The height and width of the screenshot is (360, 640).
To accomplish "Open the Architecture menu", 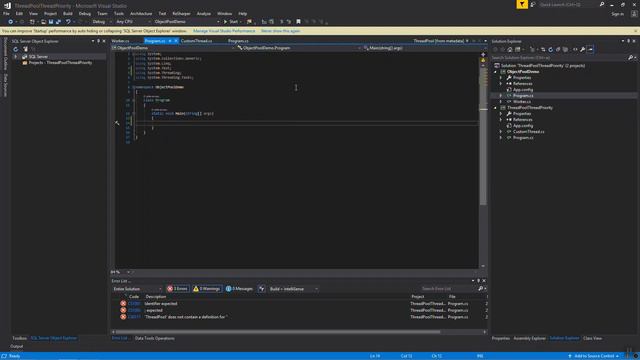I will (141, 13).
